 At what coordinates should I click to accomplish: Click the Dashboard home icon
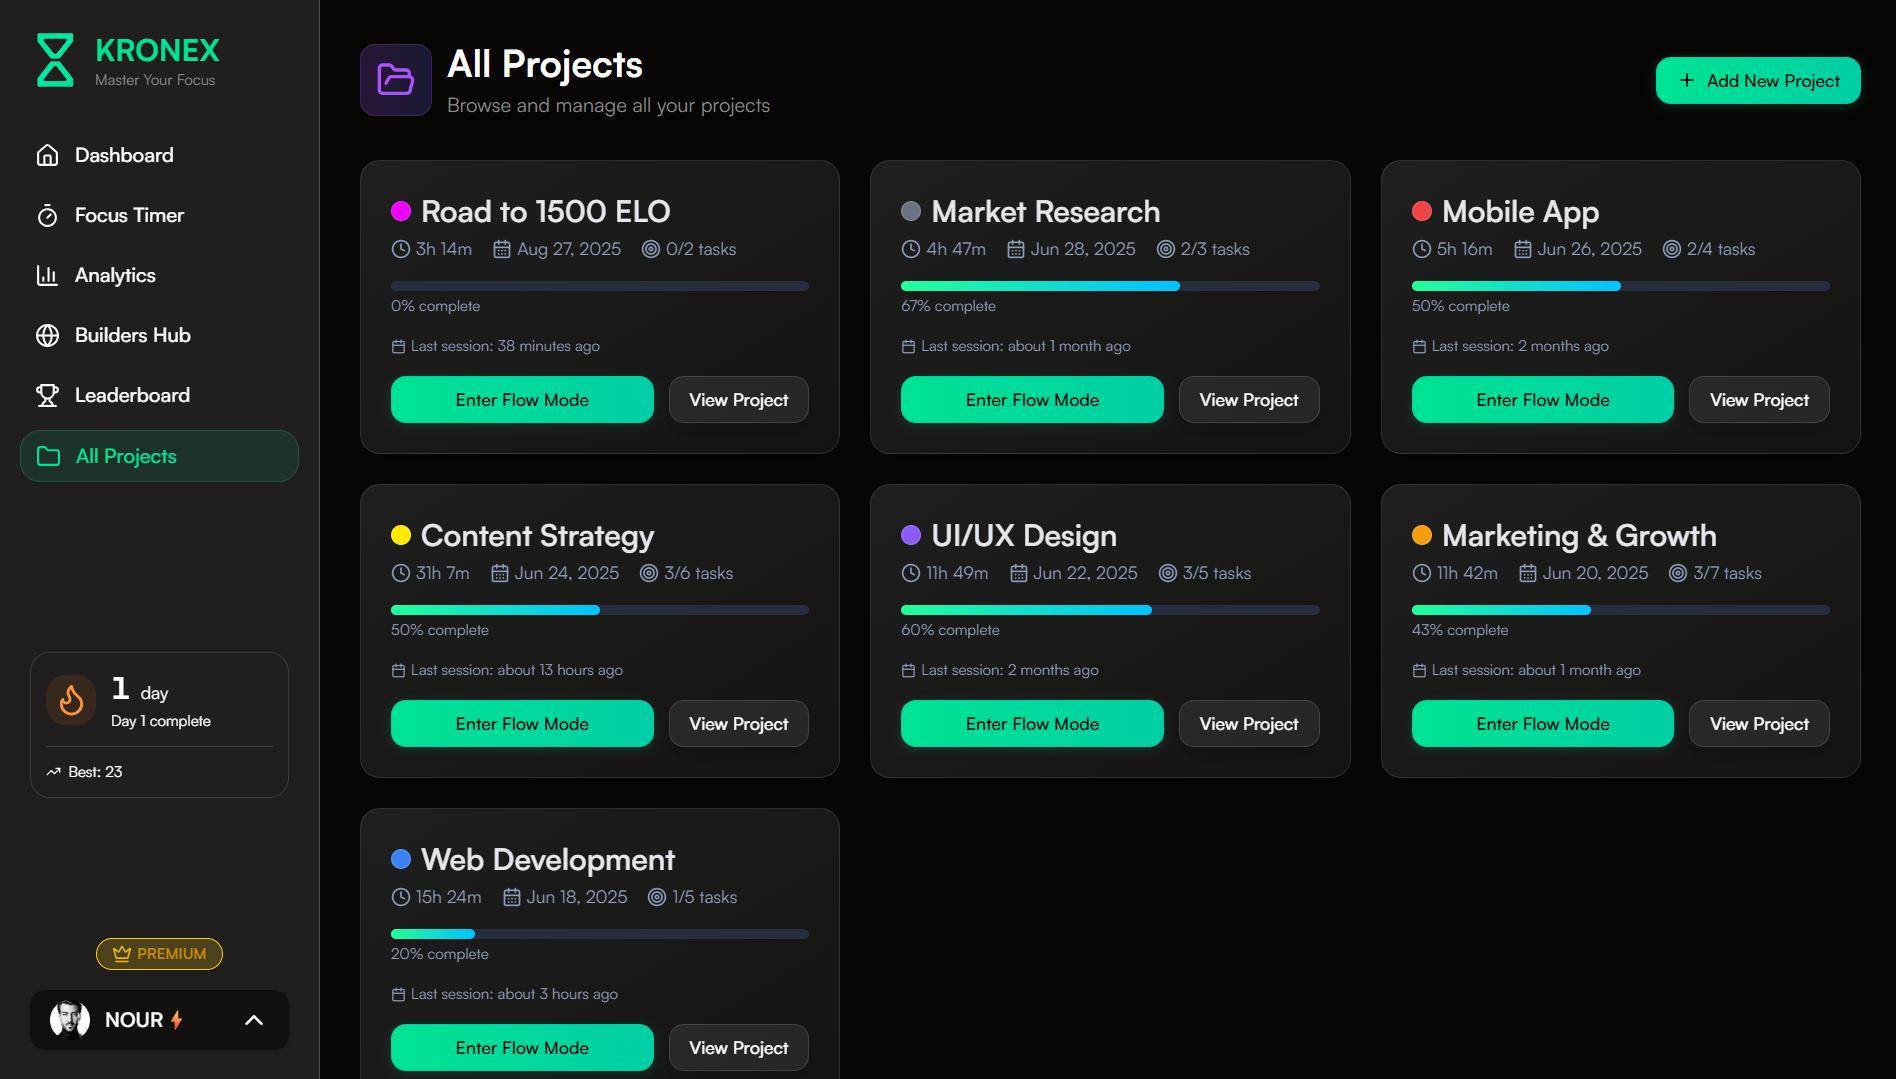point(47,155)
